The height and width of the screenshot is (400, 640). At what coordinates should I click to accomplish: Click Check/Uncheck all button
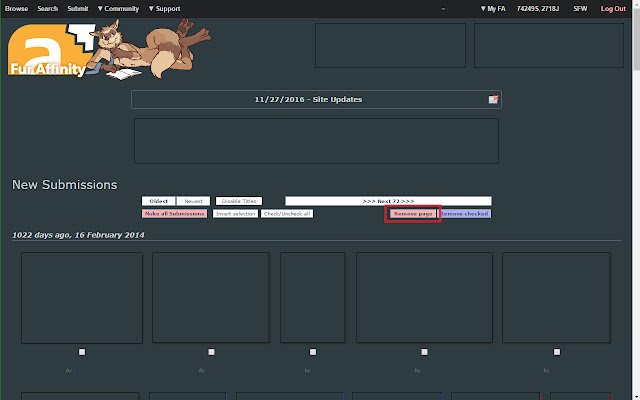tap(287, 214)
